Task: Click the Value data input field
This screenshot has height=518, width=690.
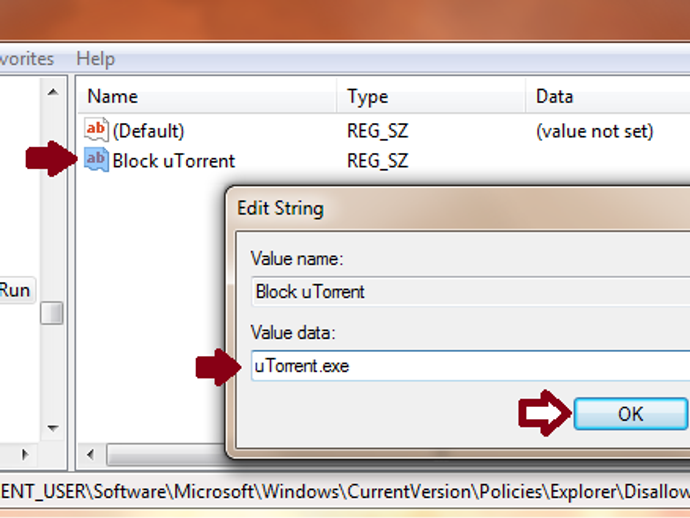Action: pos(470,366)
